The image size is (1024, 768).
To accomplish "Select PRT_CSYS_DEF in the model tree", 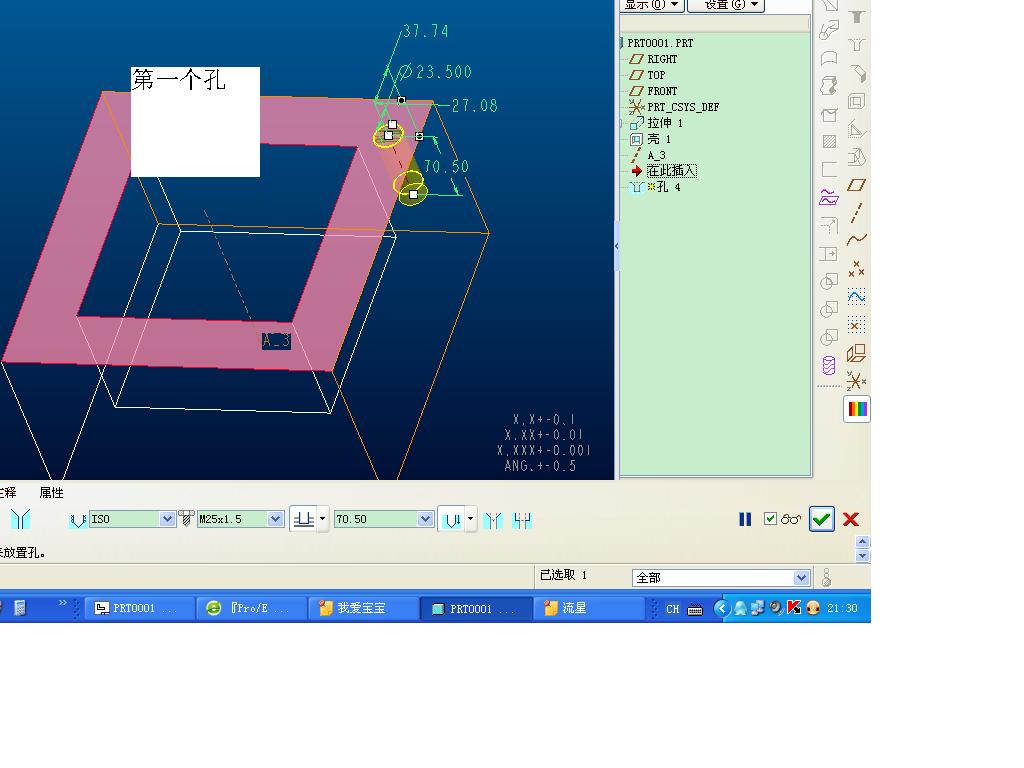I will pos(682,107).
